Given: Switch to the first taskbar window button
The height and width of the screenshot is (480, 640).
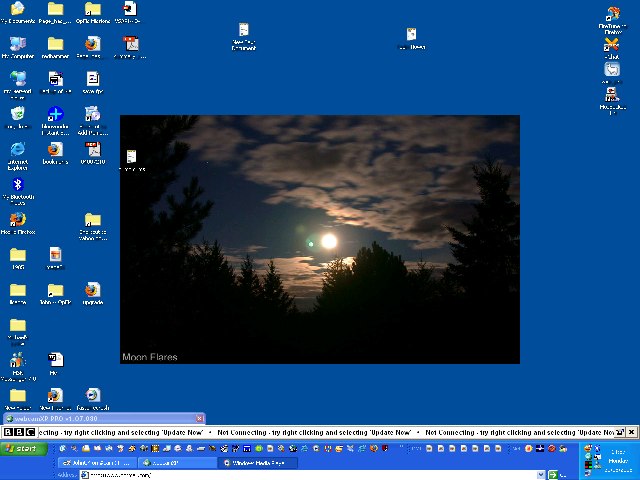Looking at the screenshot, I should (97, 463).
